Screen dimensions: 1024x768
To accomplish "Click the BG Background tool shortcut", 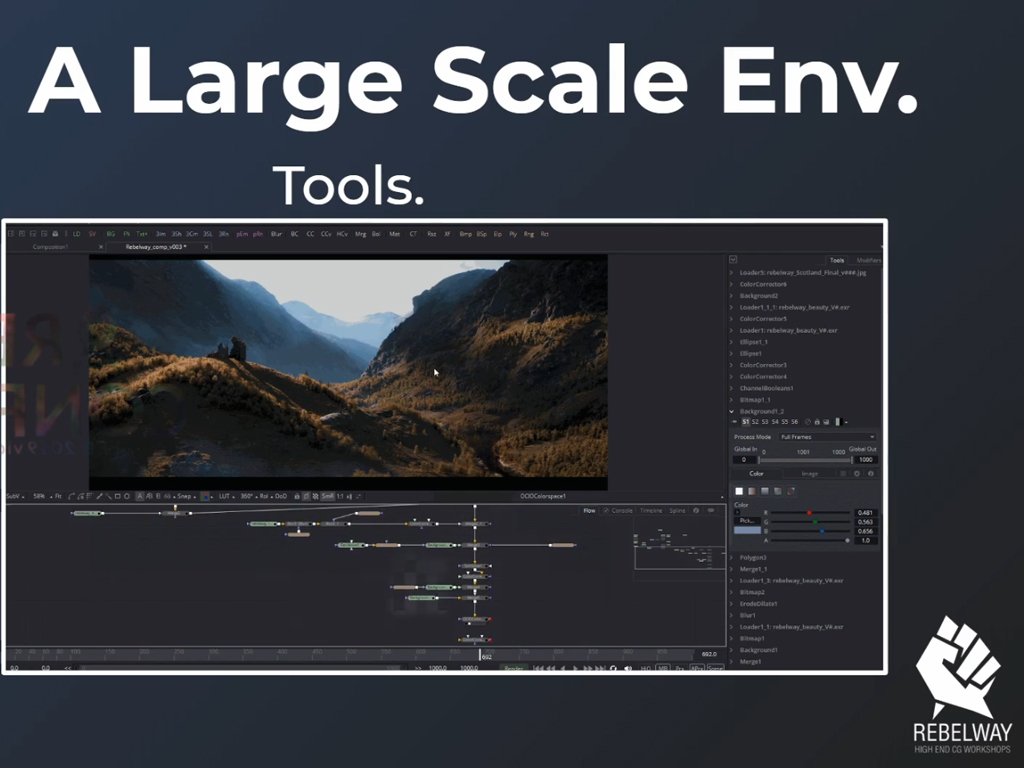I will [x=110, y=234].
